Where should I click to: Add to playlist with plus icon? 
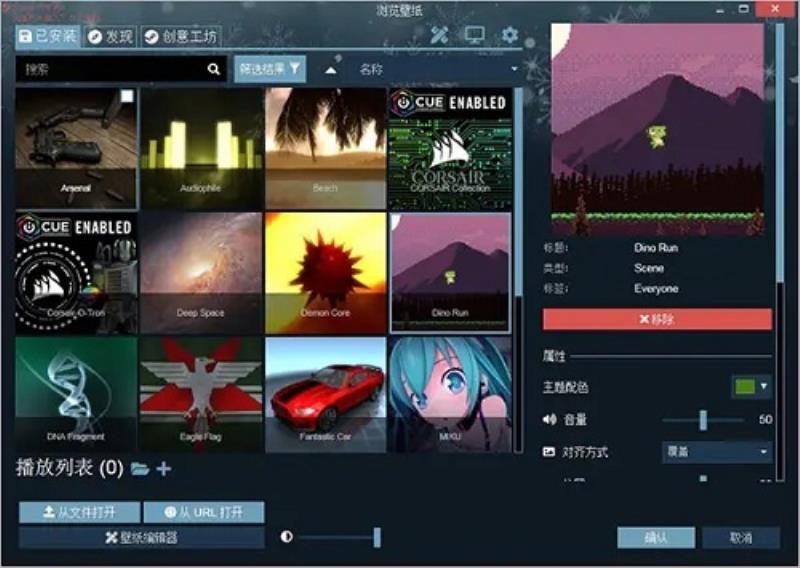coord(163,468)
